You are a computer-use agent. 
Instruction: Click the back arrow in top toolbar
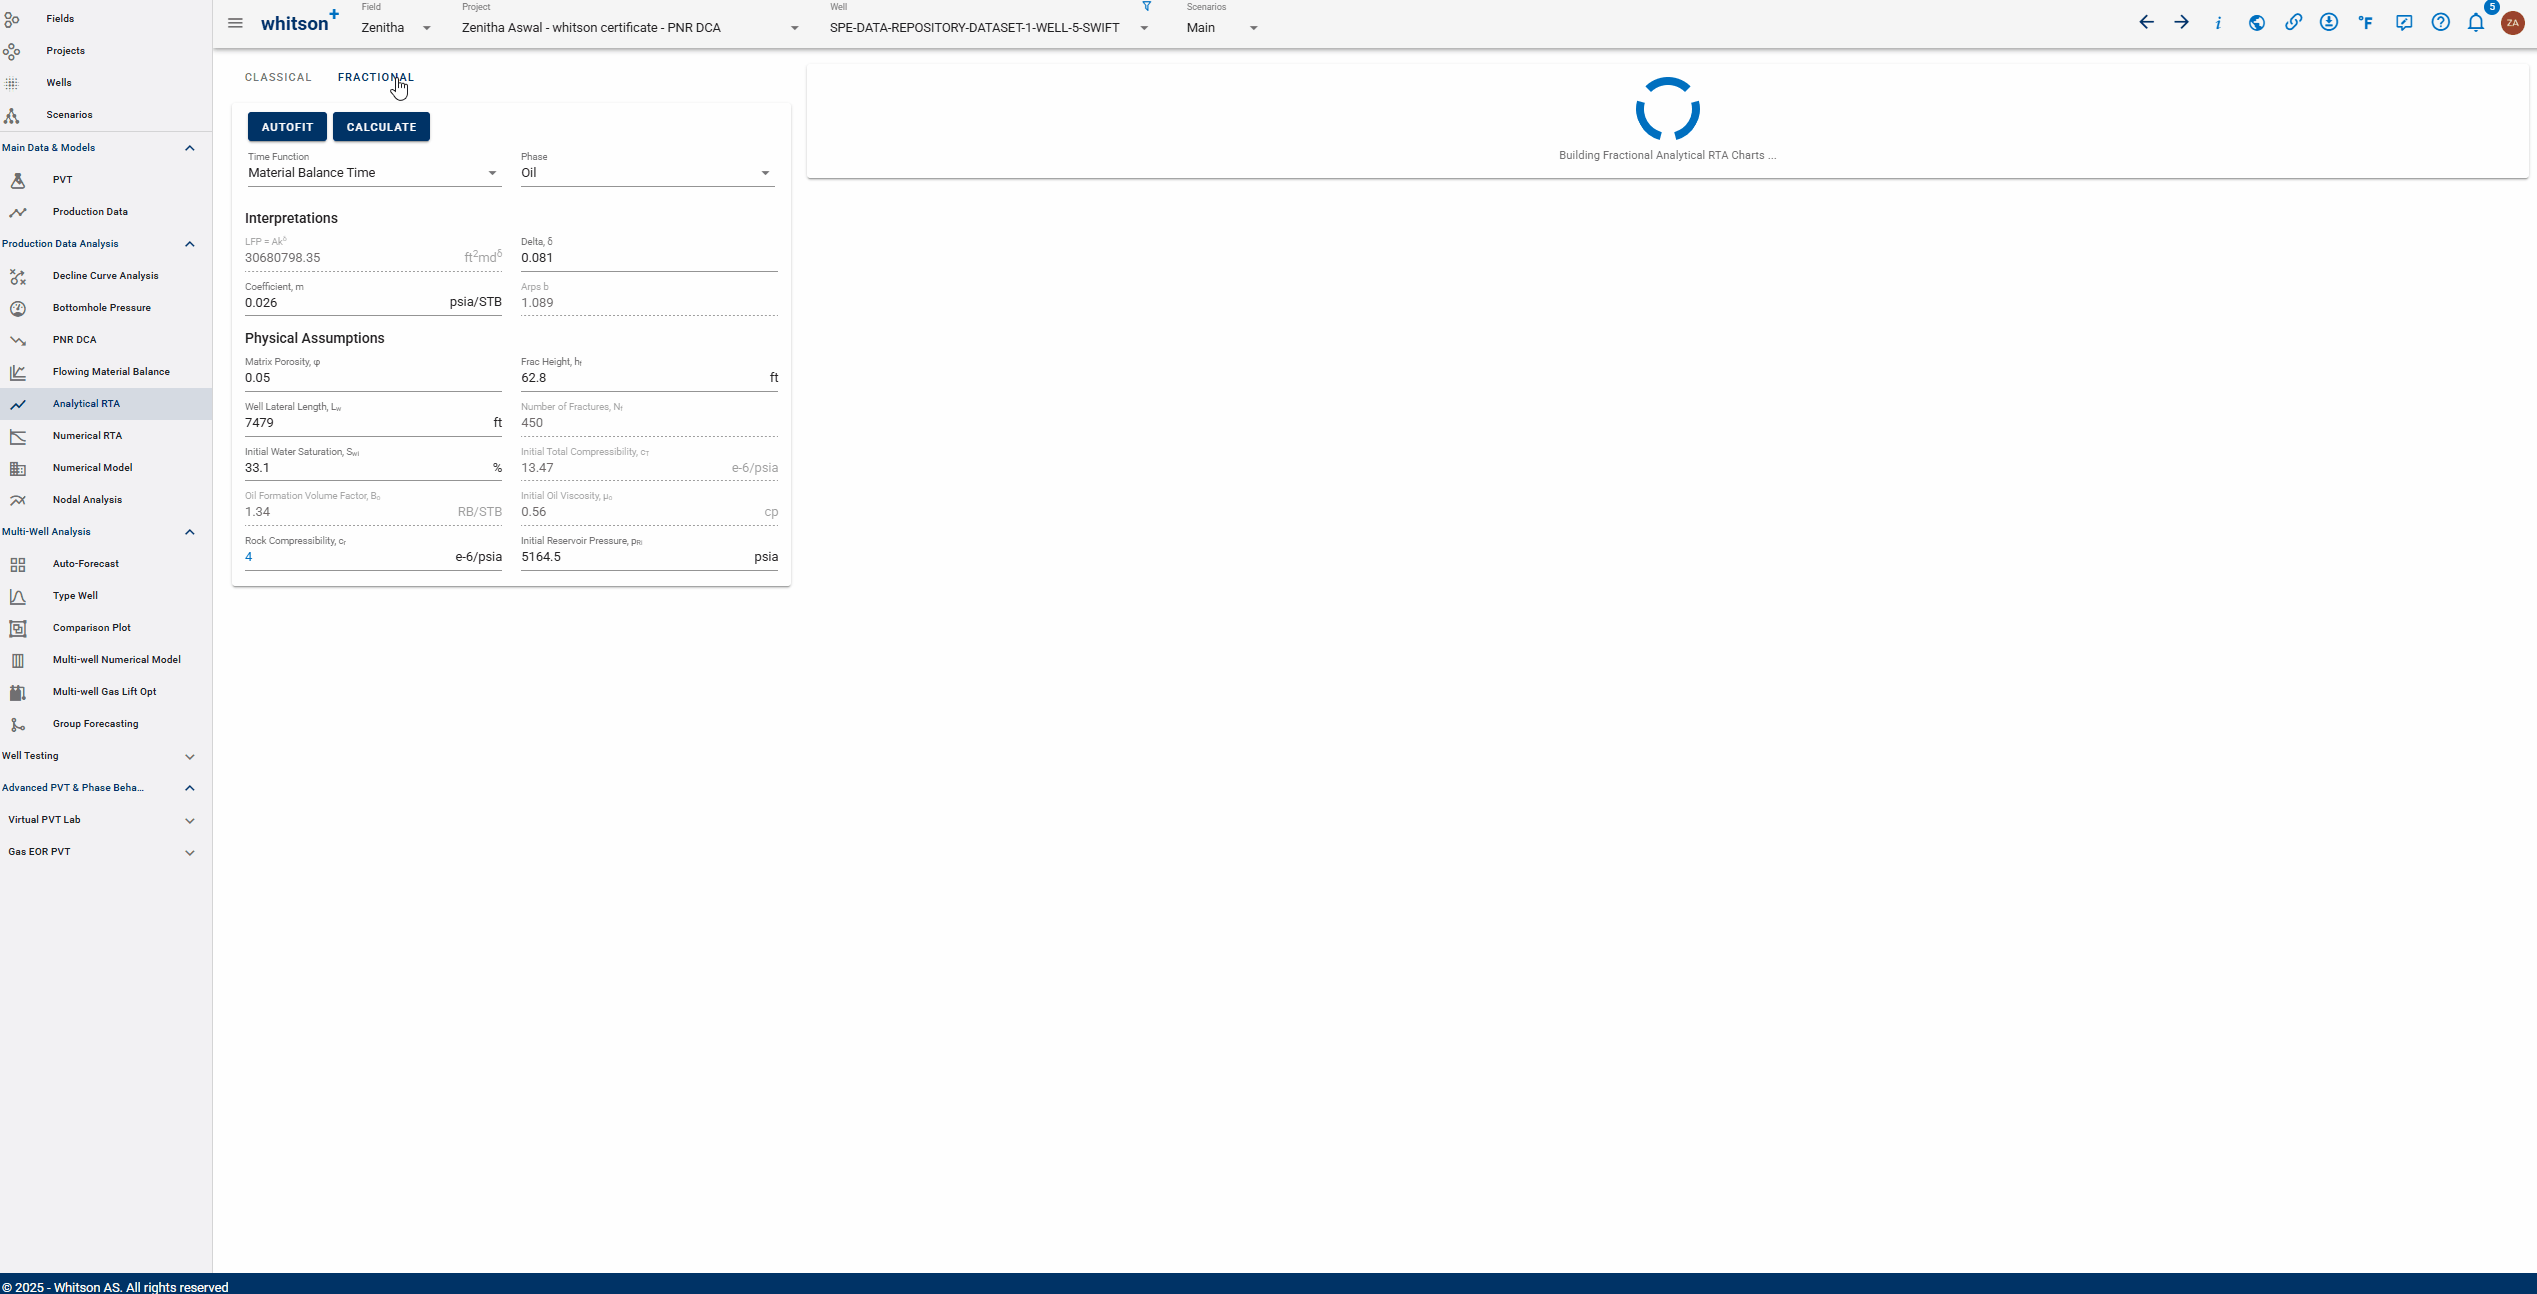2146,22
